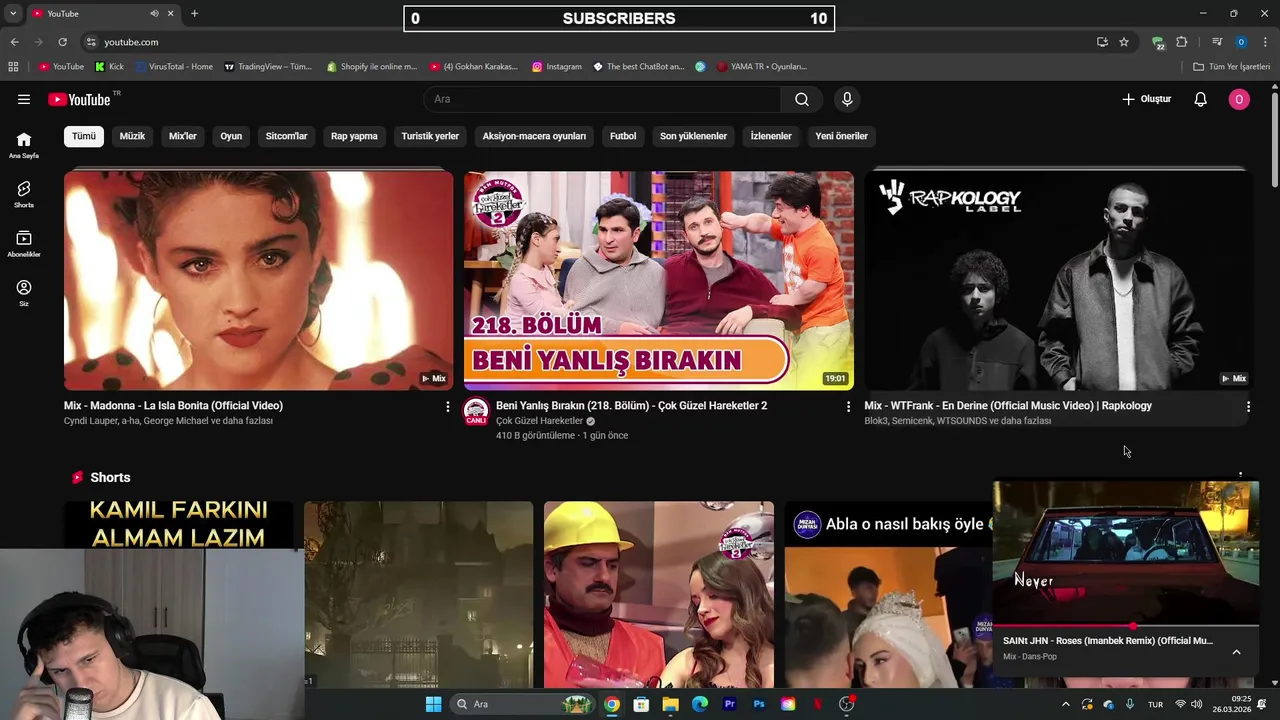Image resolution: width=1280 pixels, height=720 pixels.
Task: Open the Tüm Yer İşaretleri folder
Action: [1232, 67]
